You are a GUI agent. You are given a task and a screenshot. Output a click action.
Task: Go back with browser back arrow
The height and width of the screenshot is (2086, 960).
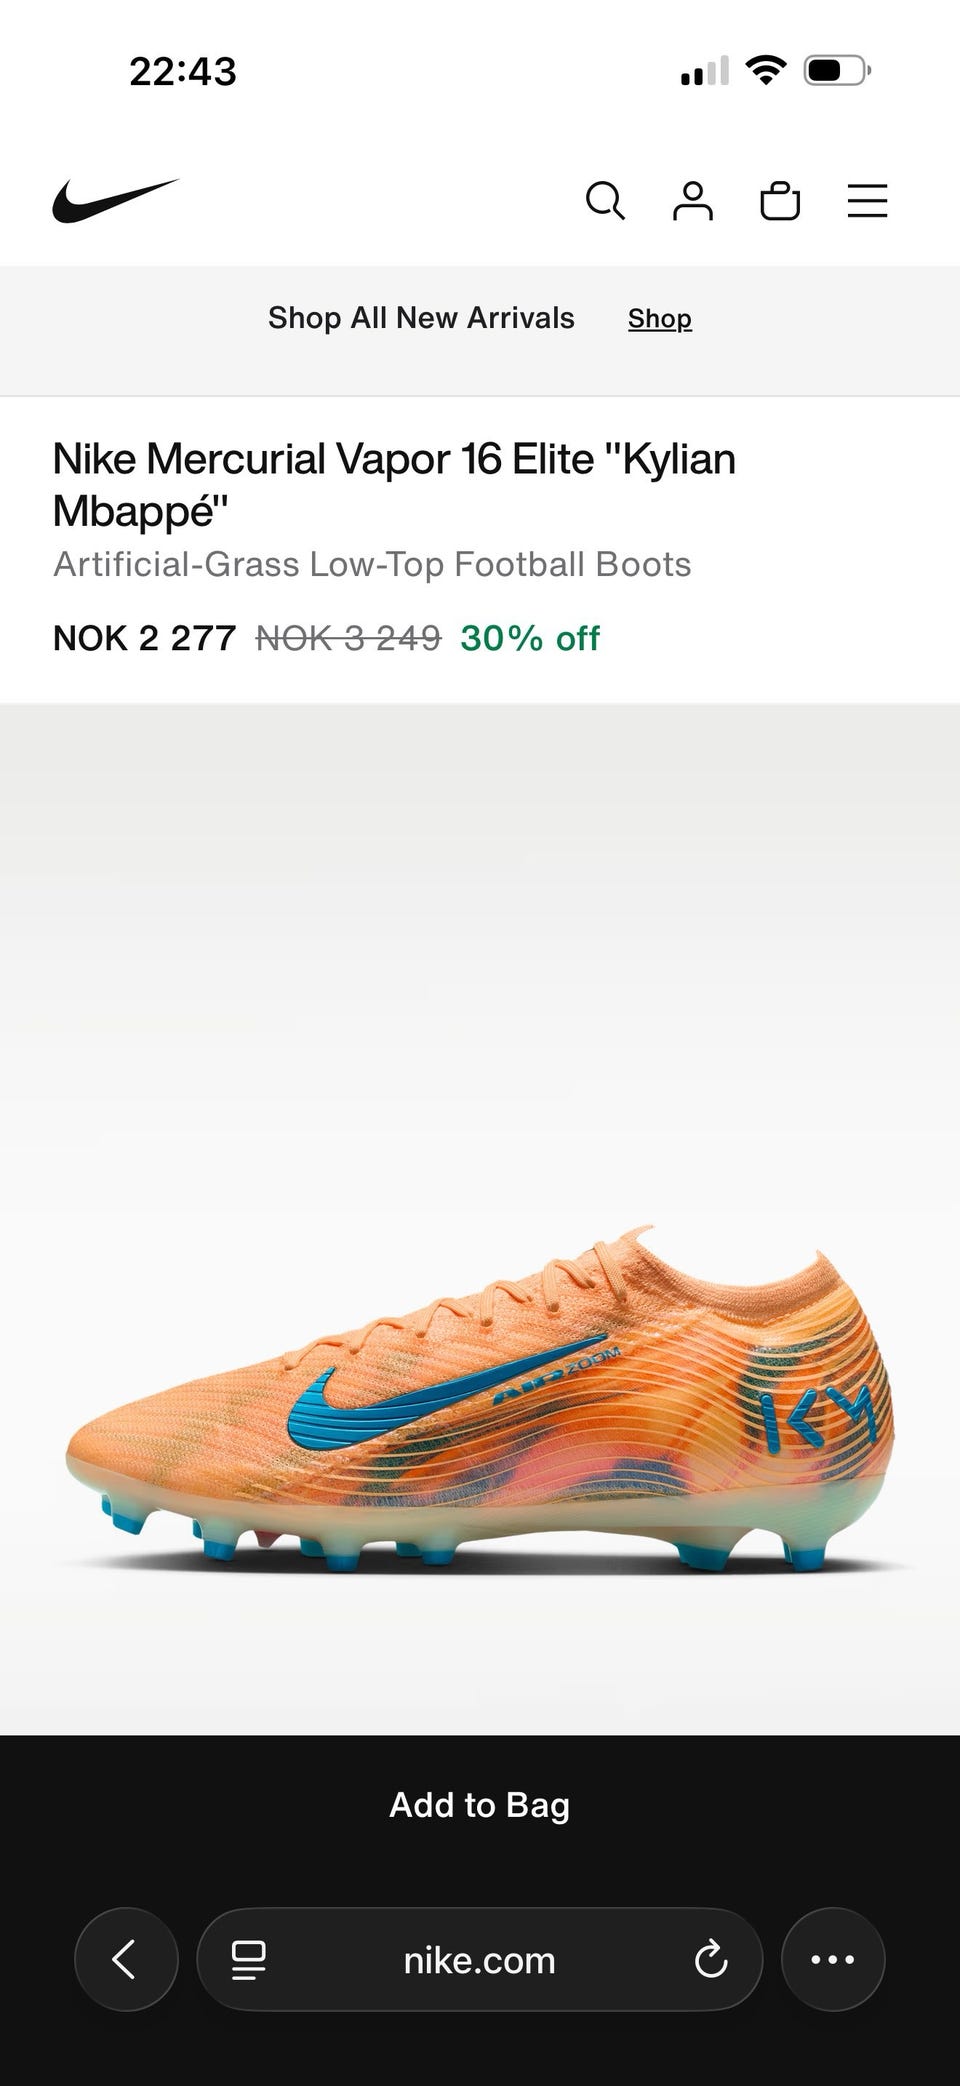point(126,1959)
